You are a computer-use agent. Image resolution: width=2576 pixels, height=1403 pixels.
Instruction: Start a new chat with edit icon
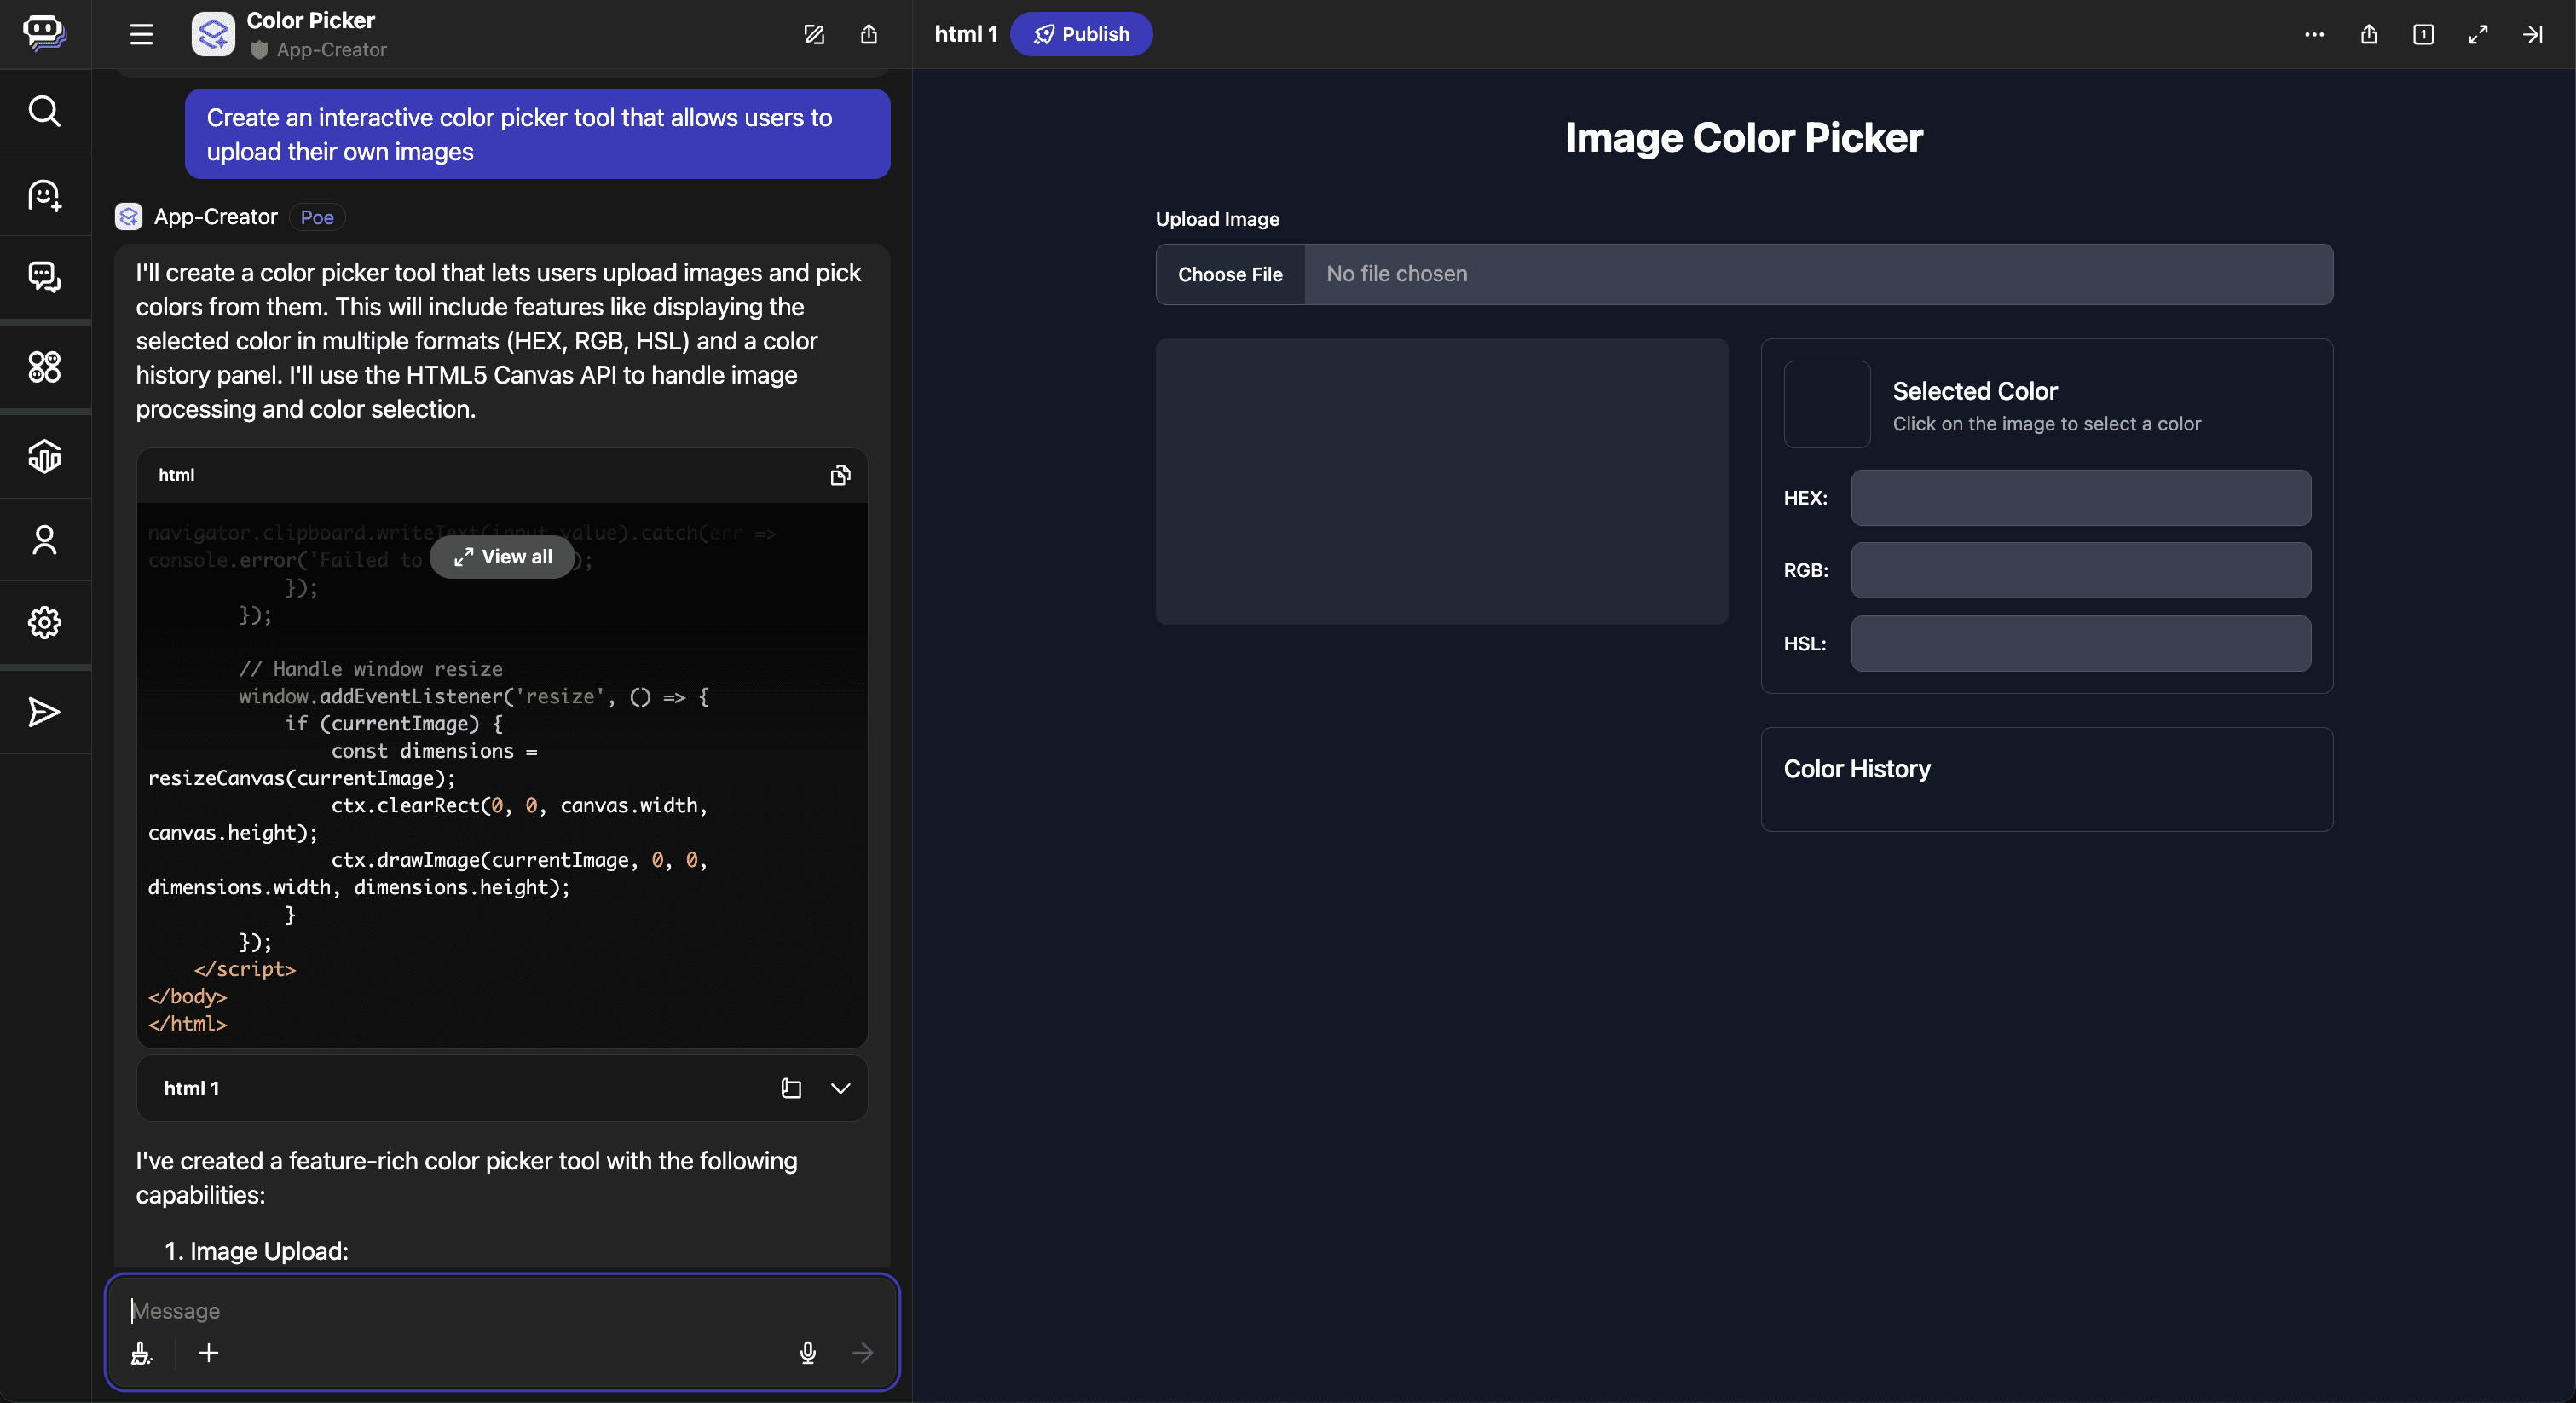(814, 34)
